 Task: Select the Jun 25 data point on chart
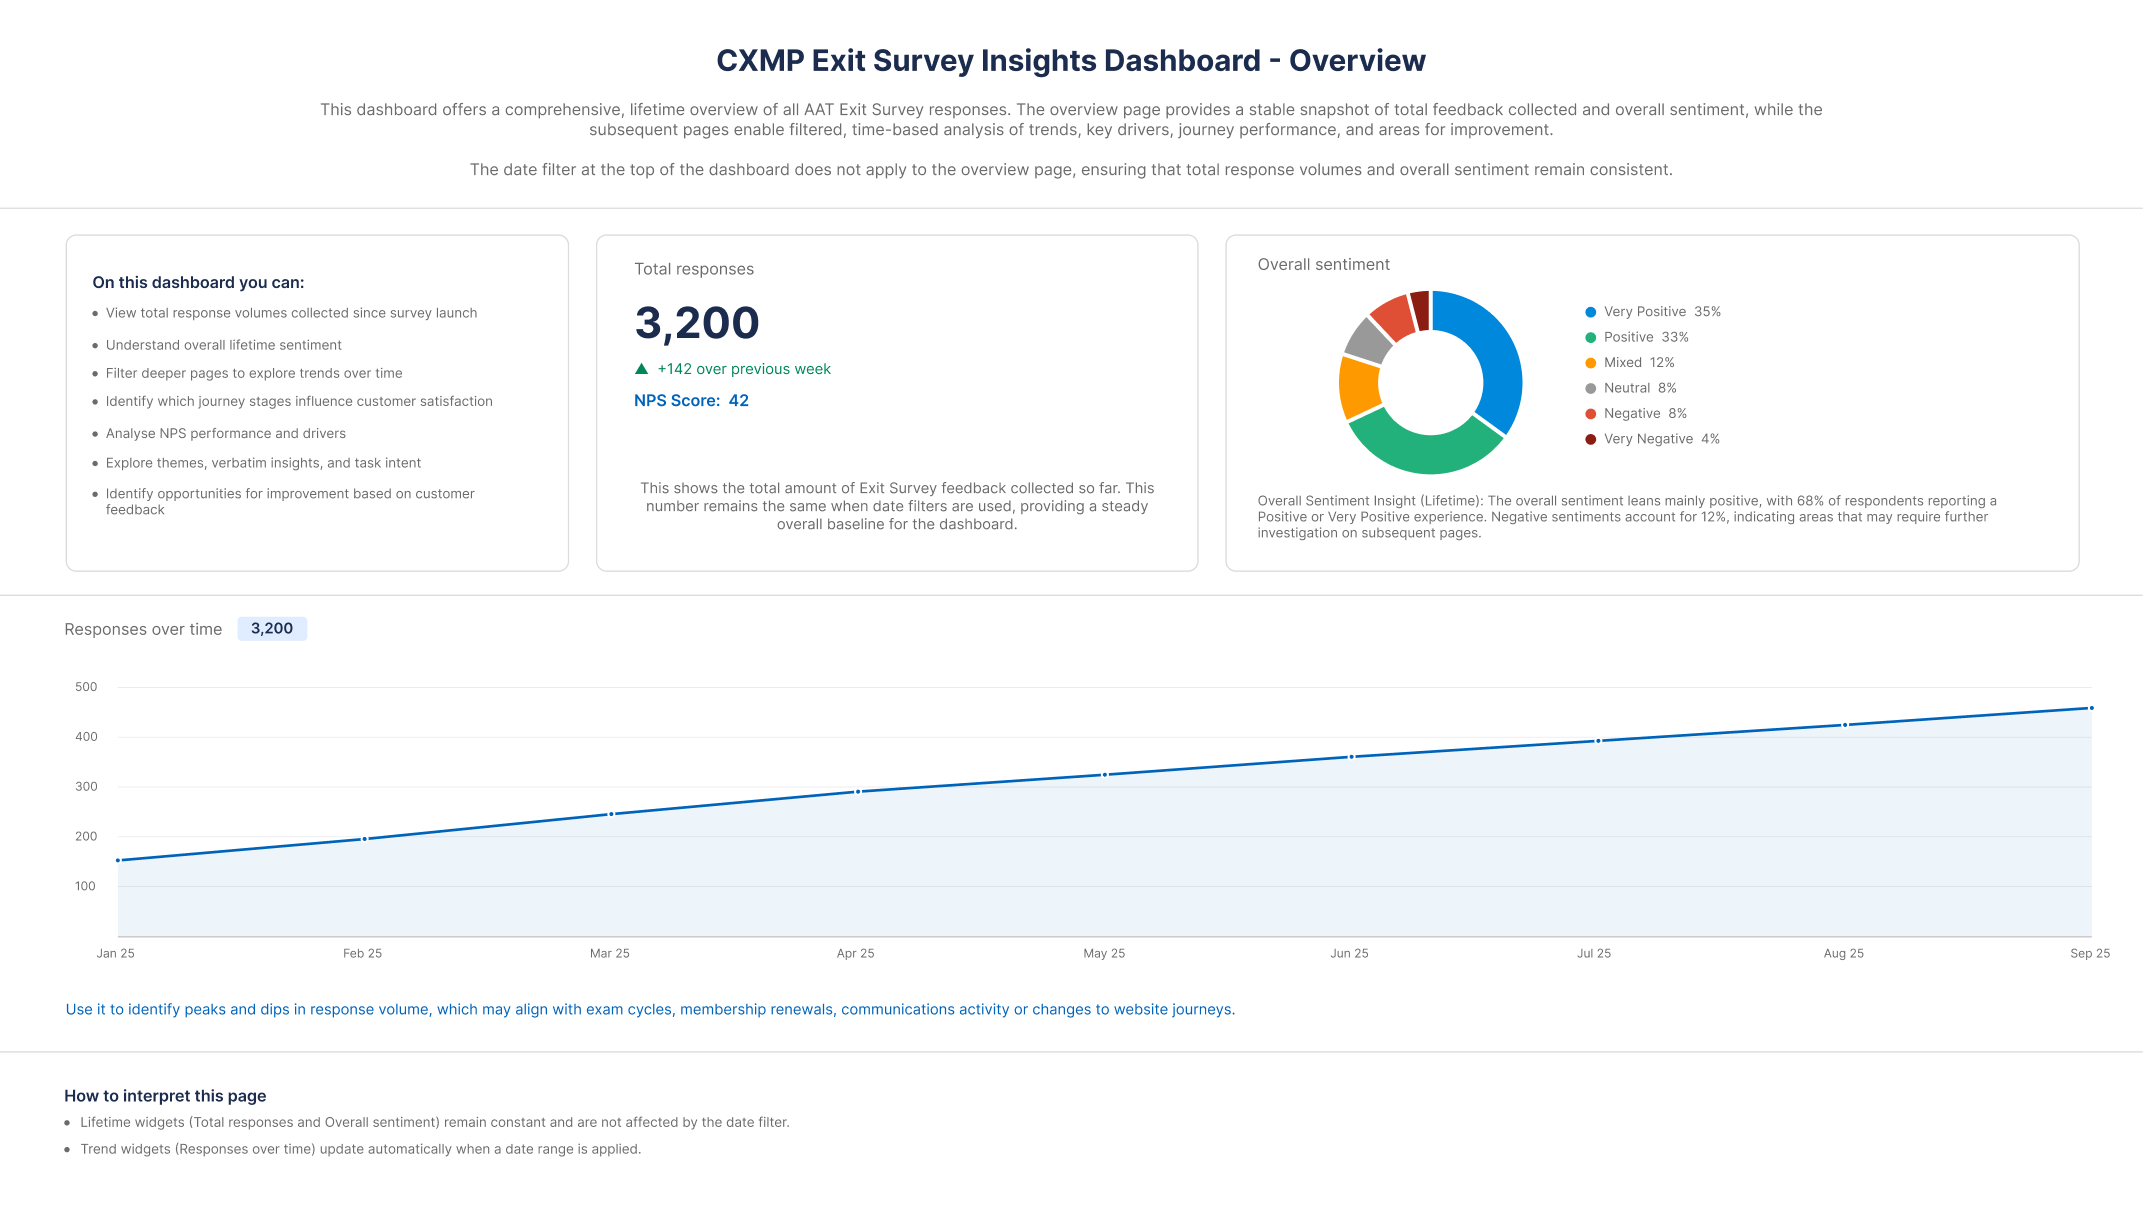point(1352,757)
